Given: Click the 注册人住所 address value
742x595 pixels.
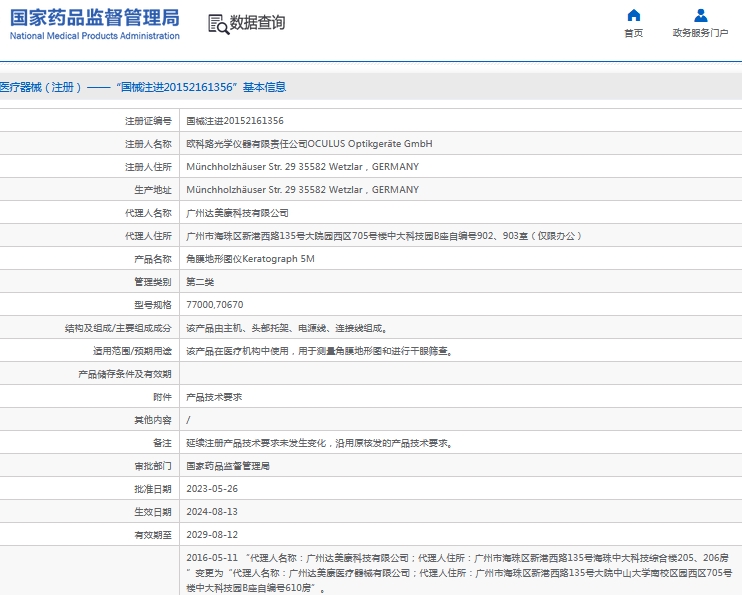Looking at the screenshot, I should point(302,167).
